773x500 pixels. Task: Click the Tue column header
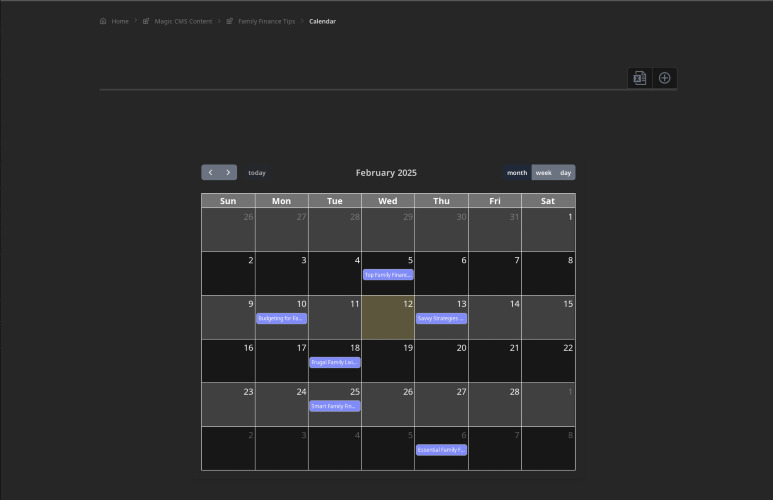click(x=335, y=201)
